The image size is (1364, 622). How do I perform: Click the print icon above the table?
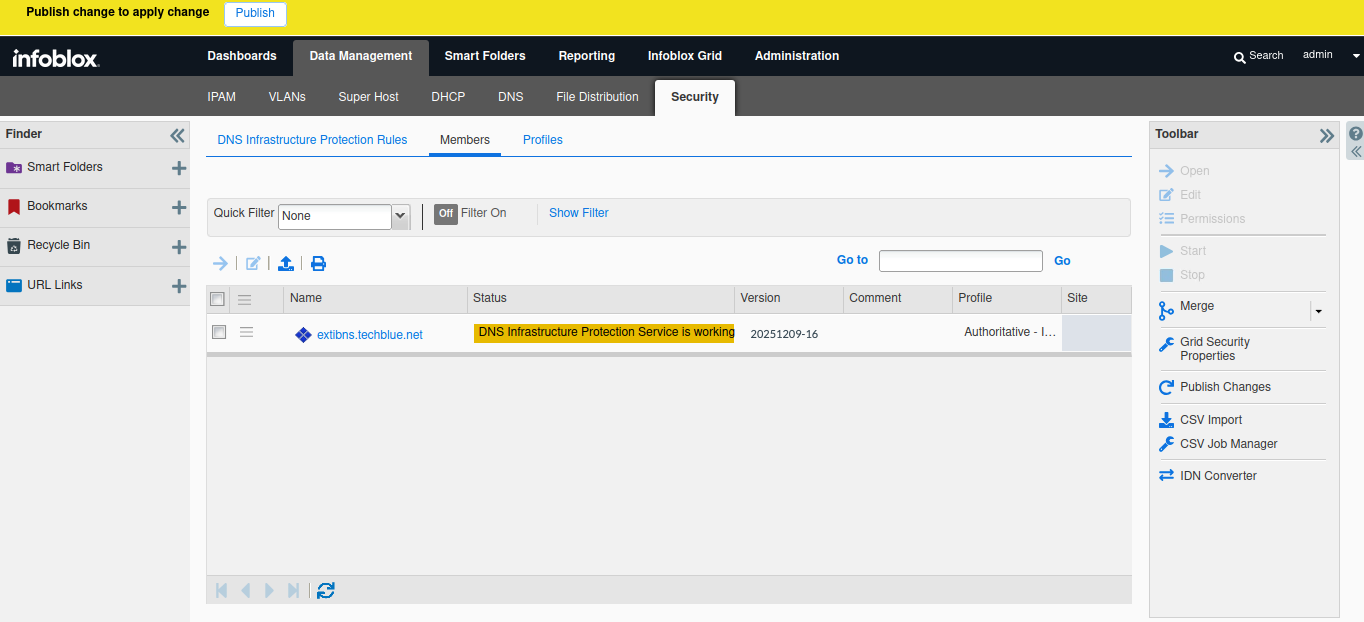pyautogui.click(x=318, y=264)
